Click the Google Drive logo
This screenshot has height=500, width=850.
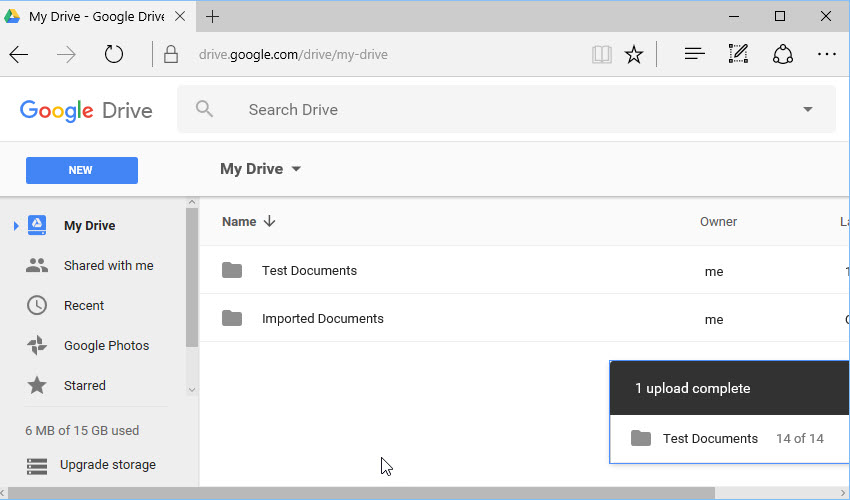pyautogui.click(x=86, y=111)
